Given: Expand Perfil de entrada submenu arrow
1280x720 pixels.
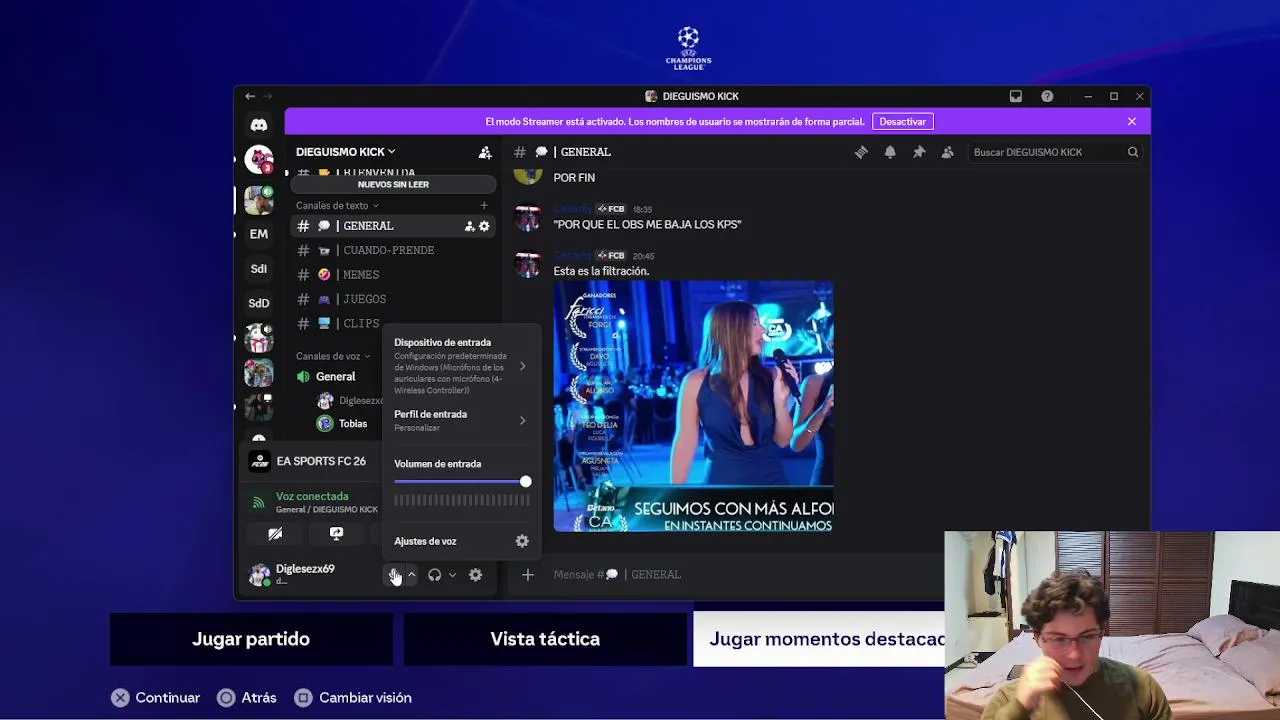Looking at the screenshot, I should [522, 421].
